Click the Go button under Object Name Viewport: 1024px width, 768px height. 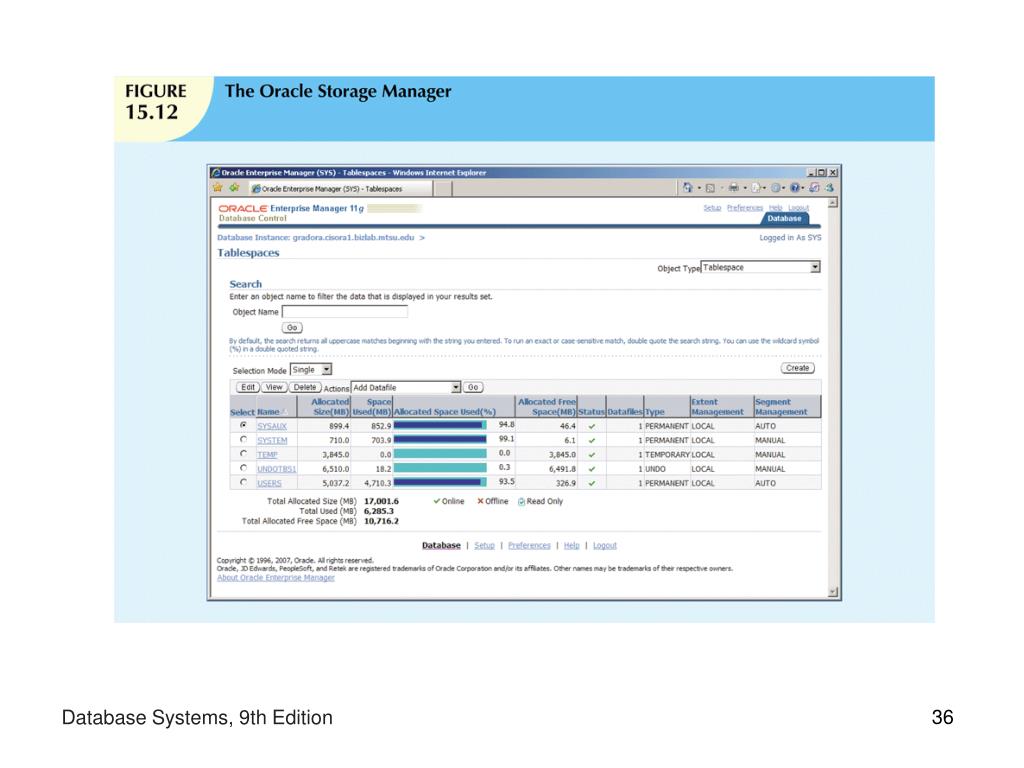pos(292,328)
